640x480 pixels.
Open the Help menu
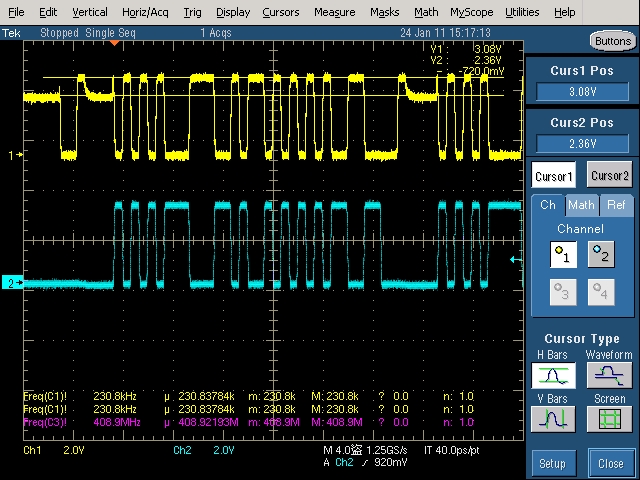tap(564, 12)
